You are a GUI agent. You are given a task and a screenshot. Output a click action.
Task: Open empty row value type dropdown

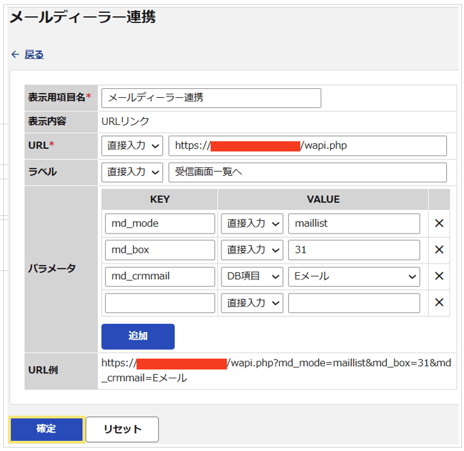pyautogui.click(x=252, y=303)
